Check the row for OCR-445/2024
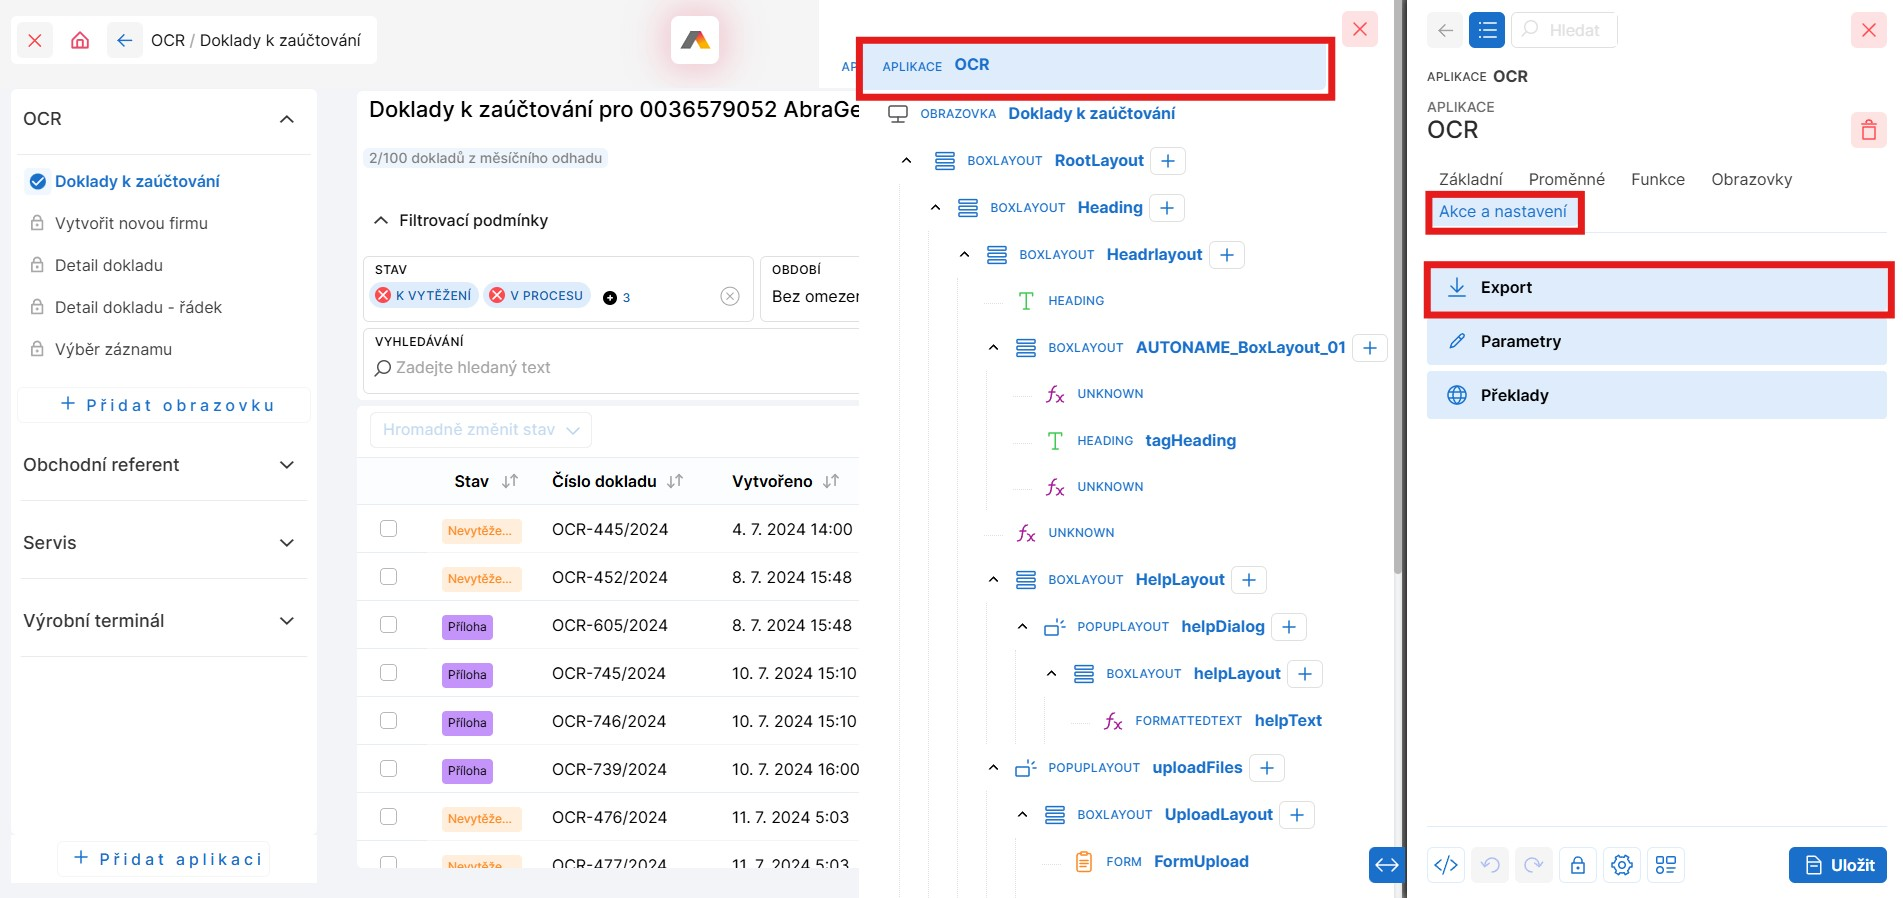Image resolution: width=1903 pixels, height=898 pixels. (x=389, y=529)
